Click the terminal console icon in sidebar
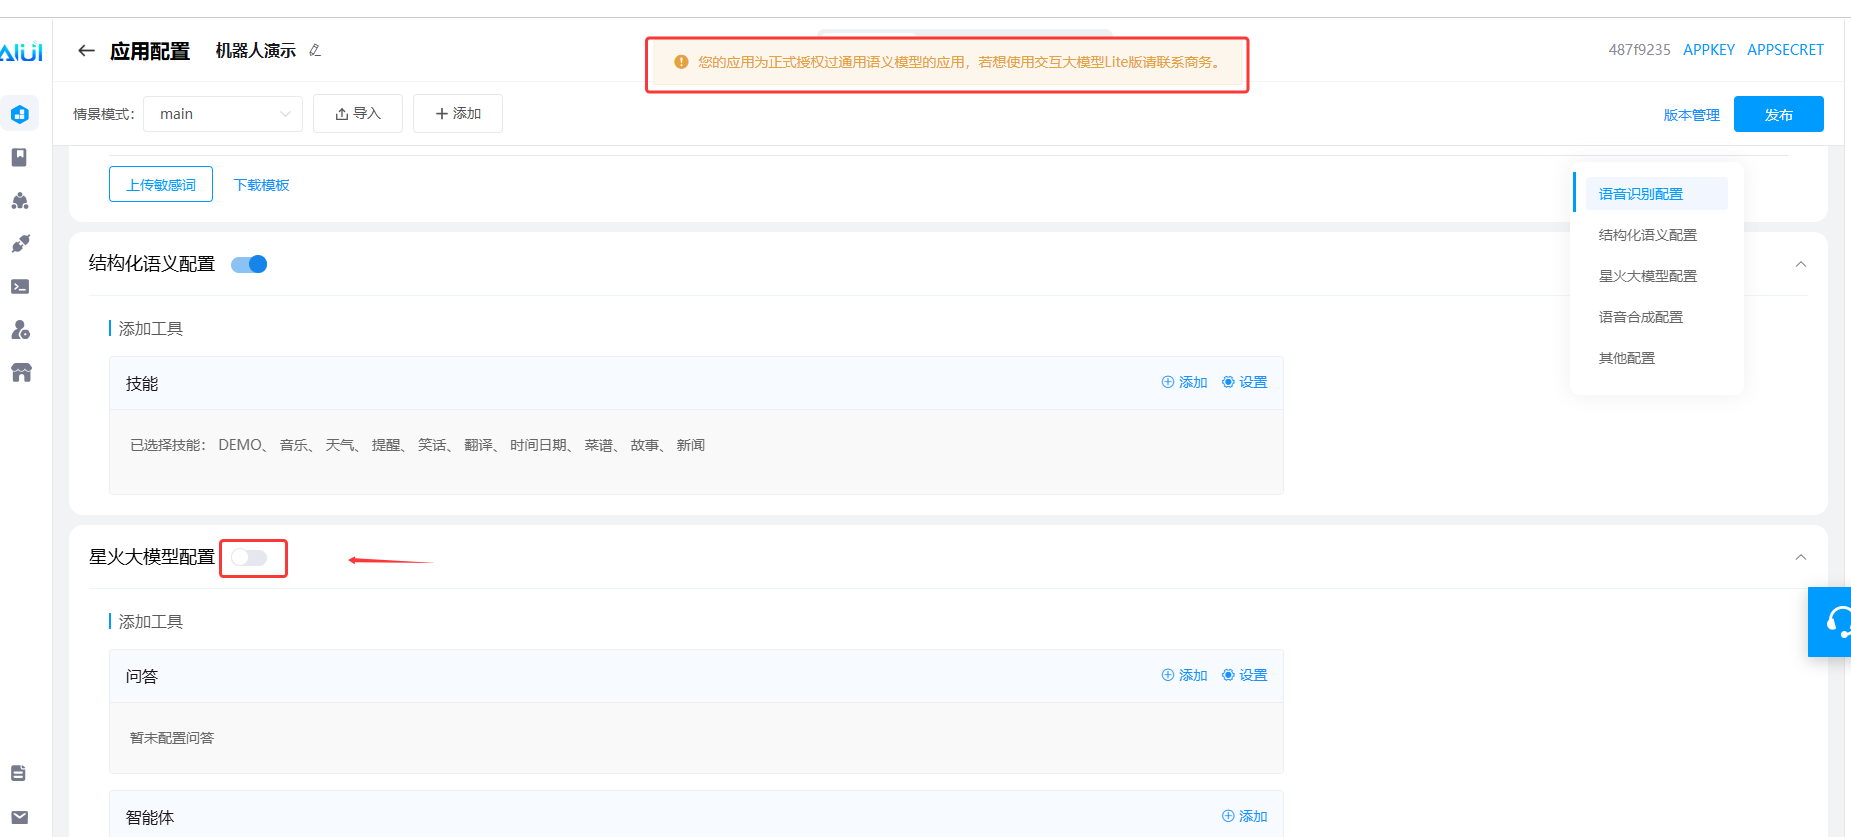Image resolution: width=1851 pixels, height=837 pixels. click(20, 287)
